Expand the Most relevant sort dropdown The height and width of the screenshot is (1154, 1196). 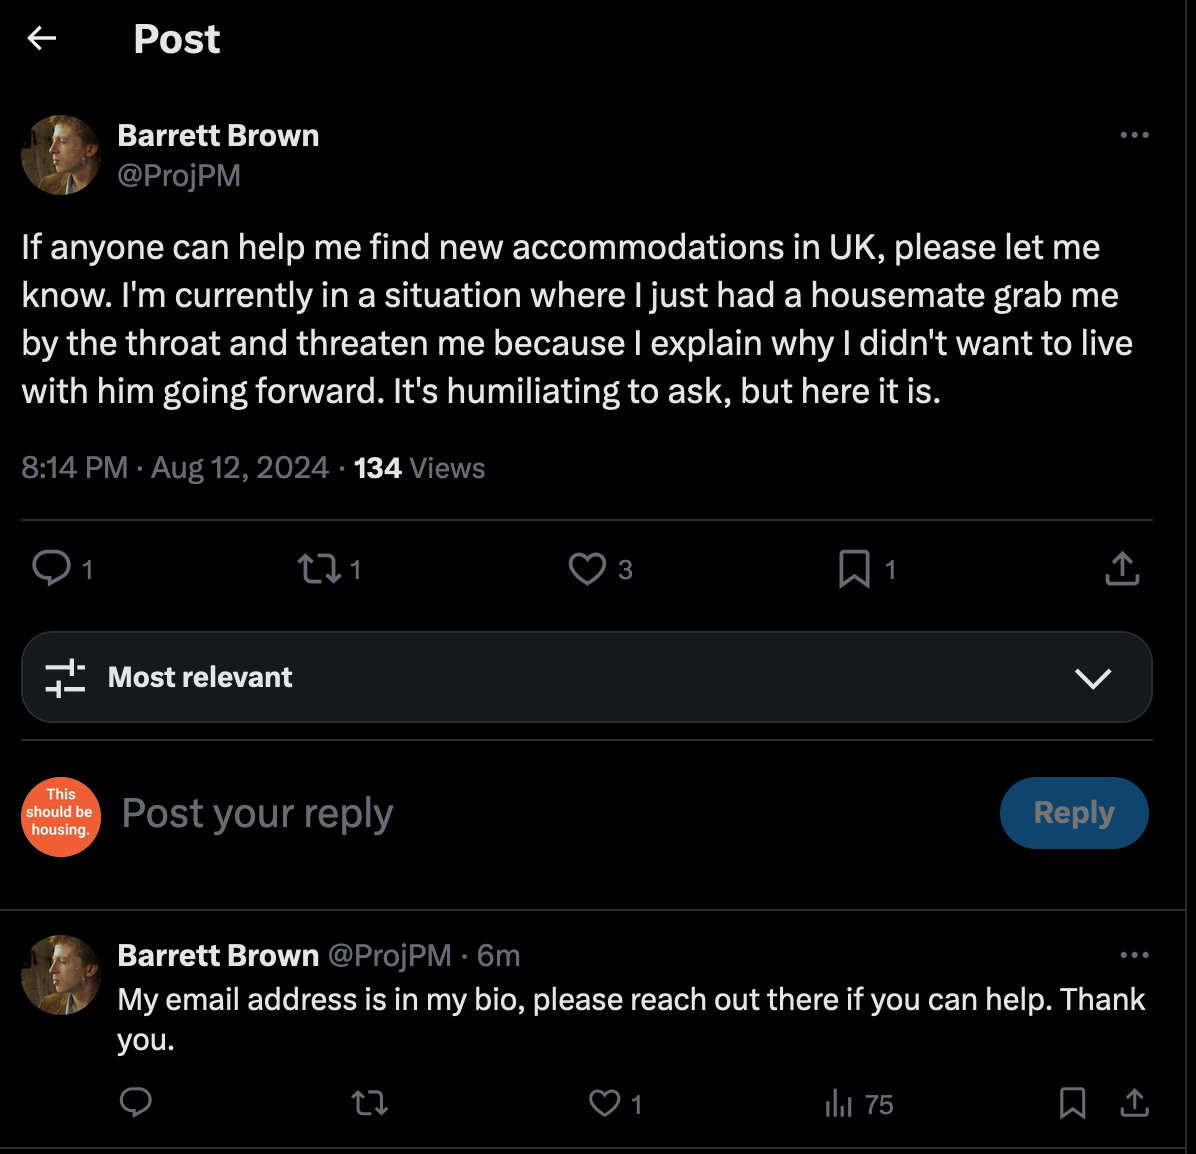[1092, 678]
